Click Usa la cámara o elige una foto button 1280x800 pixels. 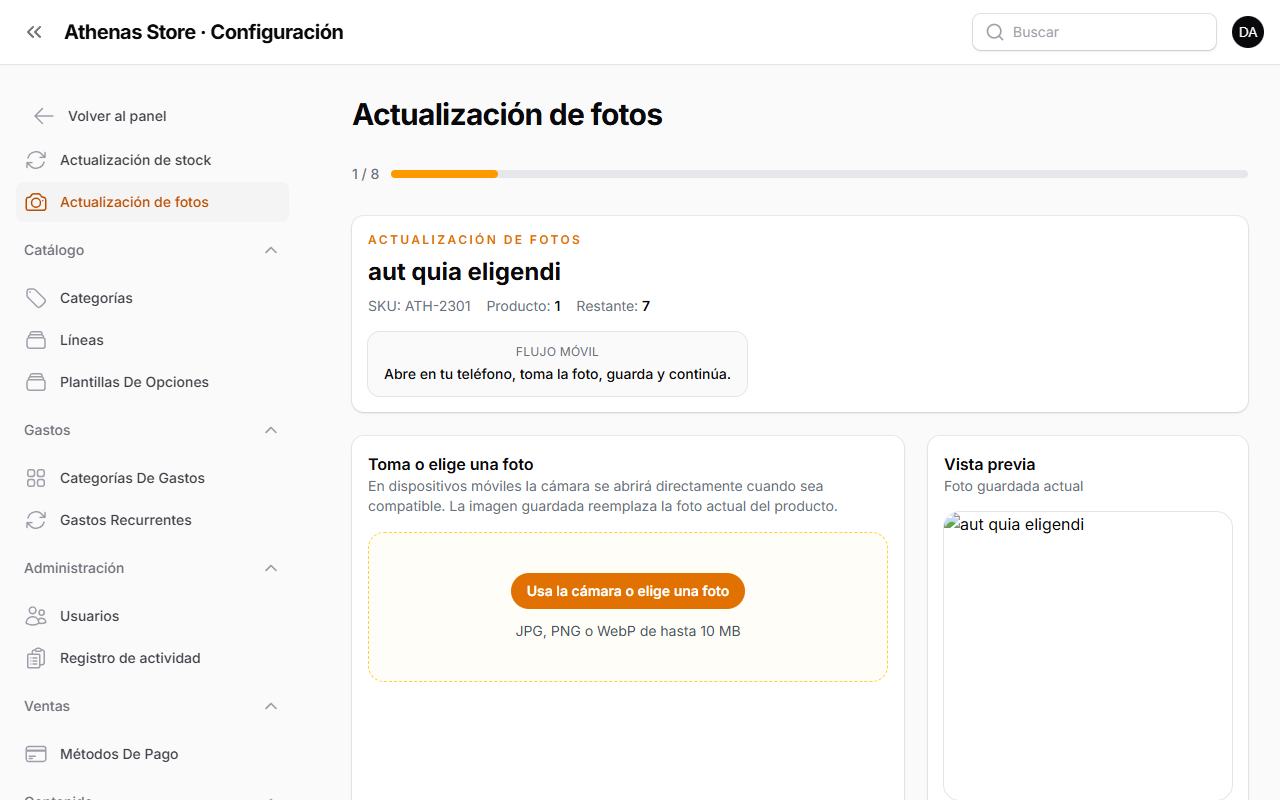click(x=628, y=591)
